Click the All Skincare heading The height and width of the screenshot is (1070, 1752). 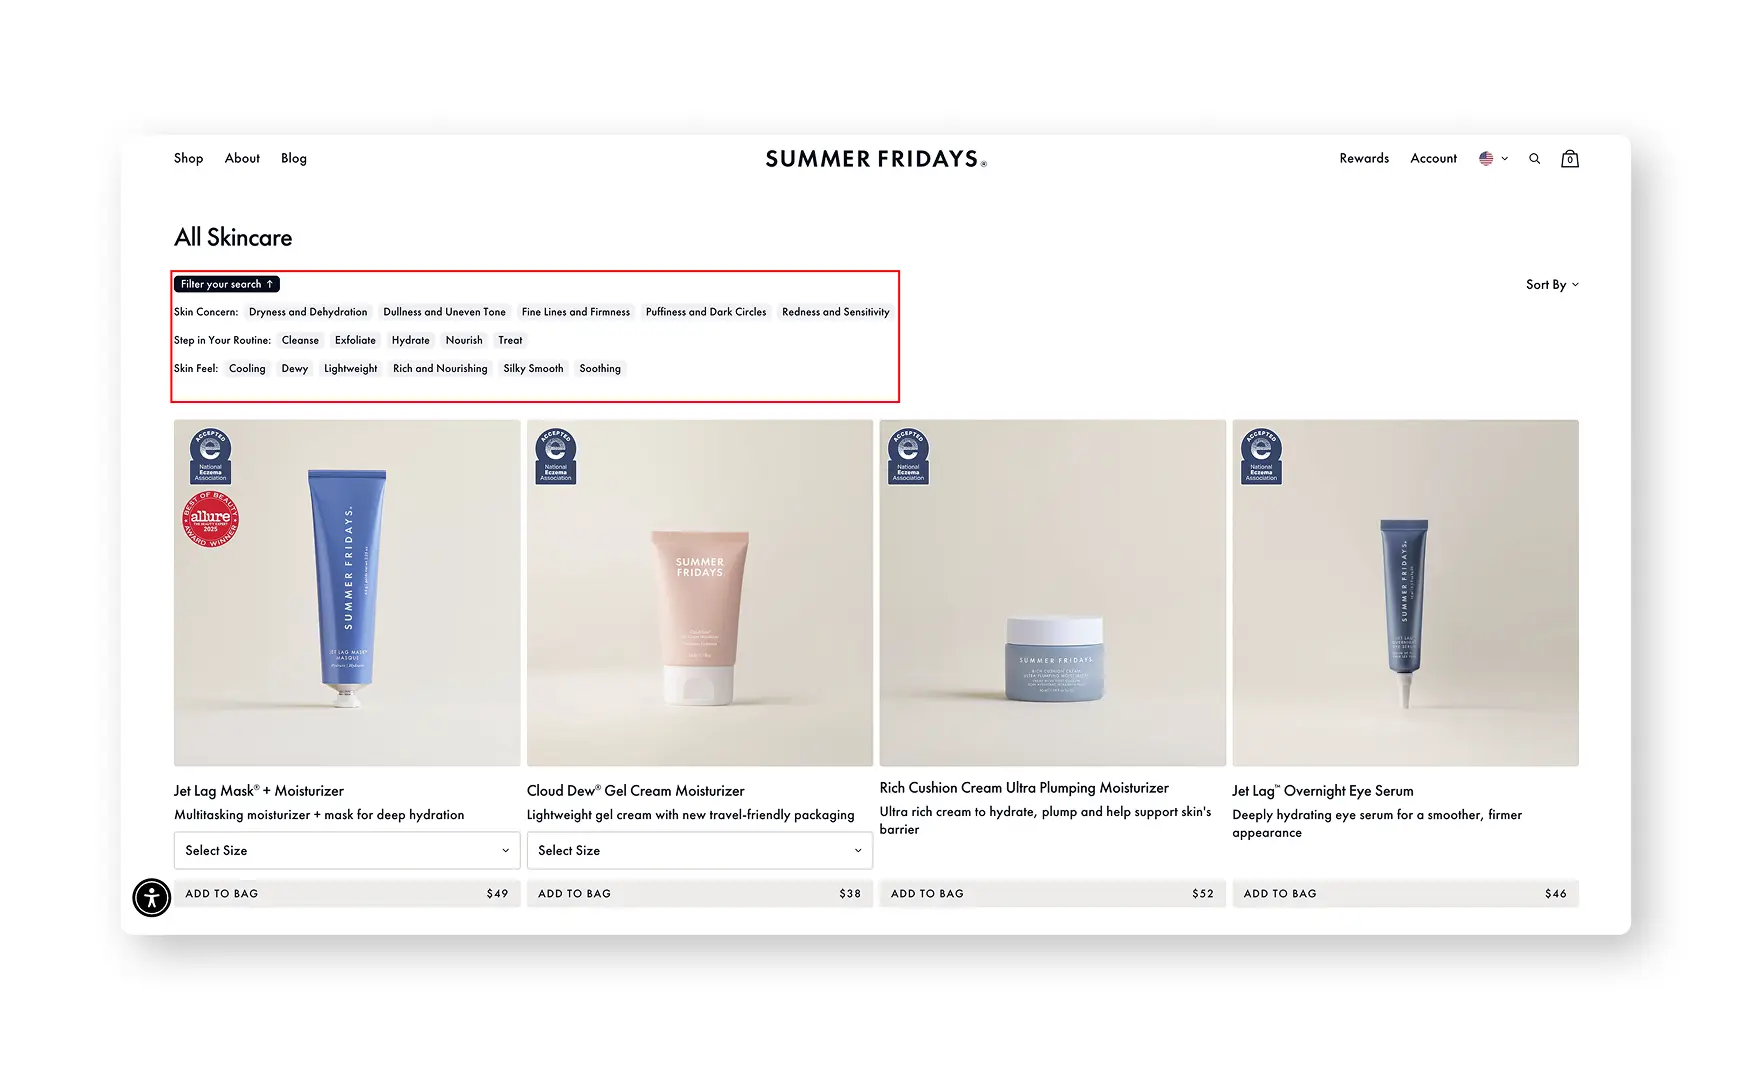tap(233, 238)
